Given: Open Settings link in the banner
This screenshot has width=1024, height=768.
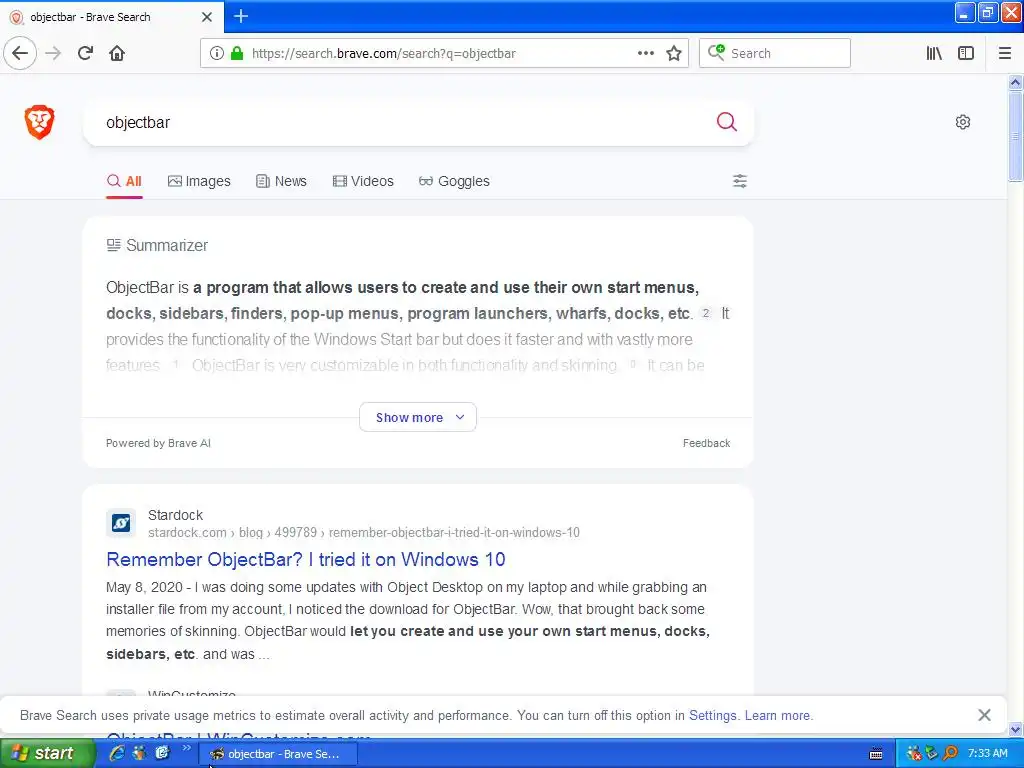Looking at the screenshot, I should (712, 715).
